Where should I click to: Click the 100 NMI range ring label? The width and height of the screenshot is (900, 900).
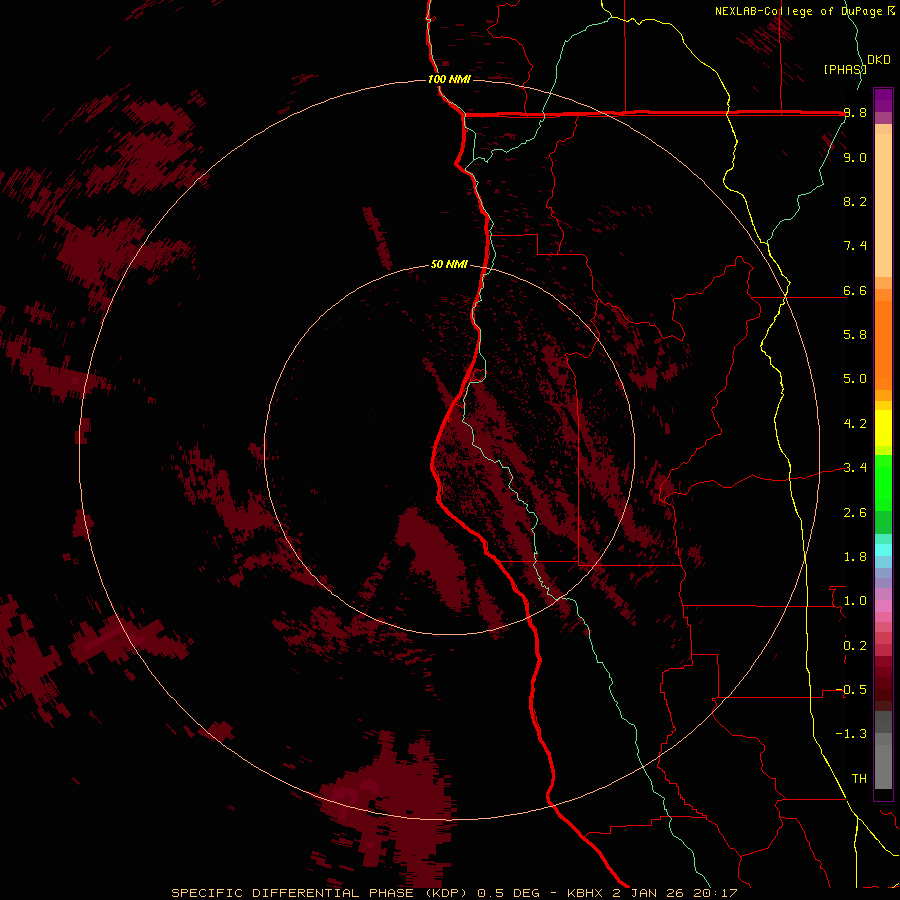point(449,79)
